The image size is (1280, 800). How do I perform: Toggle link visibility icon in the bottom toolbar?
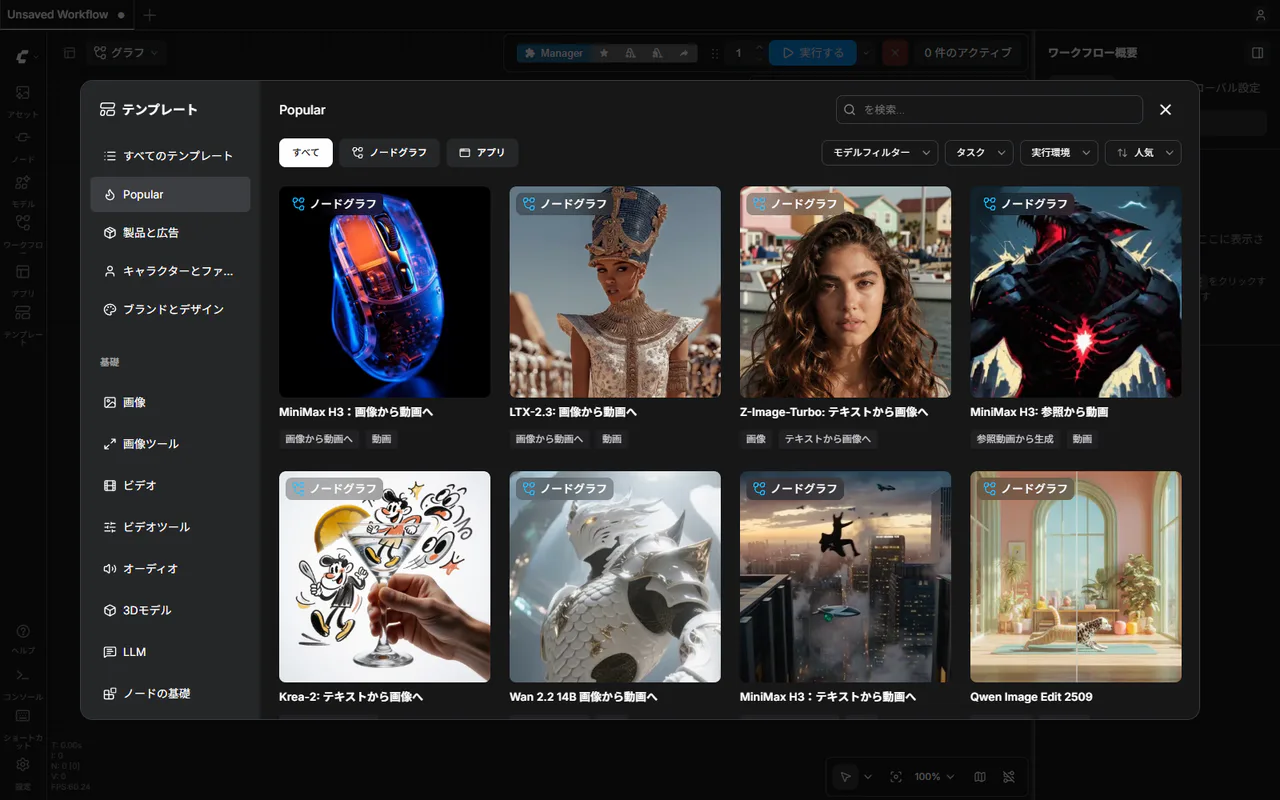point(1009,777)
